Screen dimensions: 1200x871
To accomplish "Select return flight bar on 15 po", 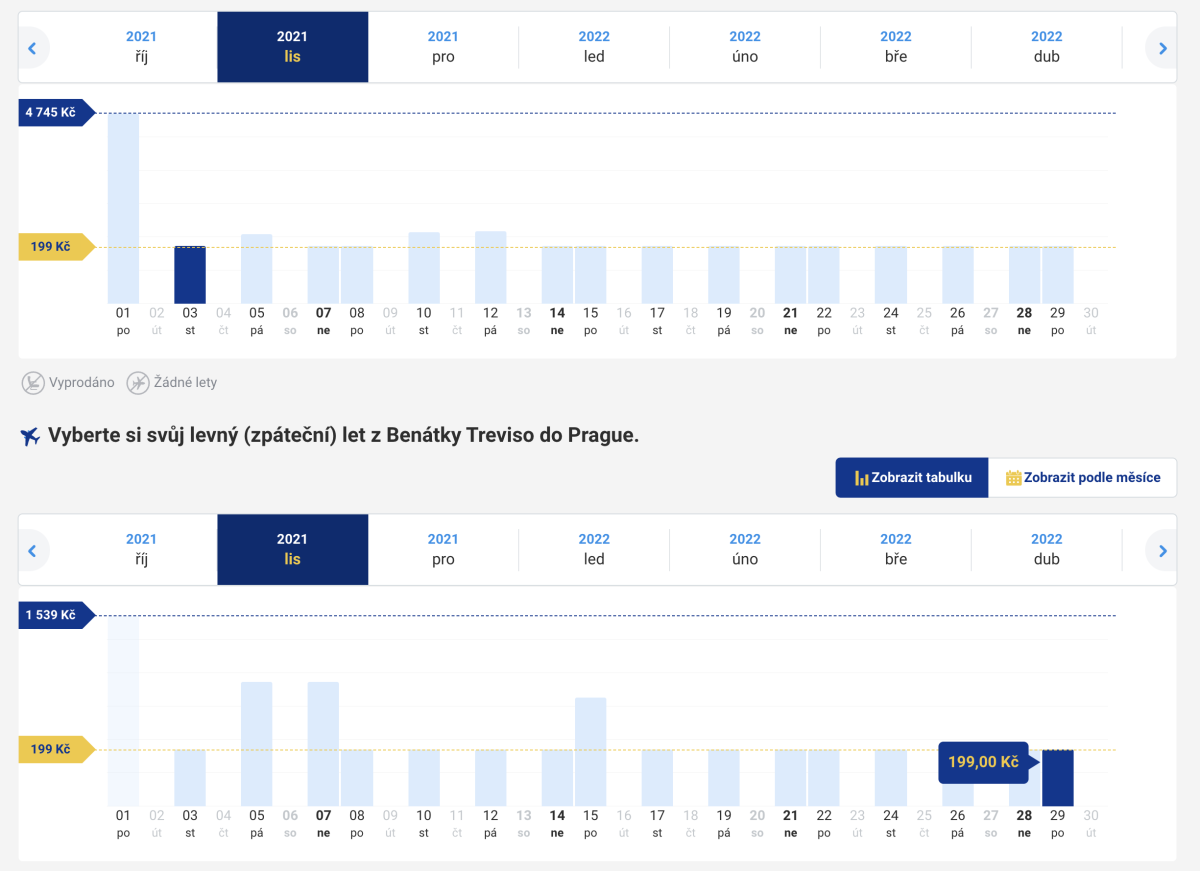I will coord(590,751).
